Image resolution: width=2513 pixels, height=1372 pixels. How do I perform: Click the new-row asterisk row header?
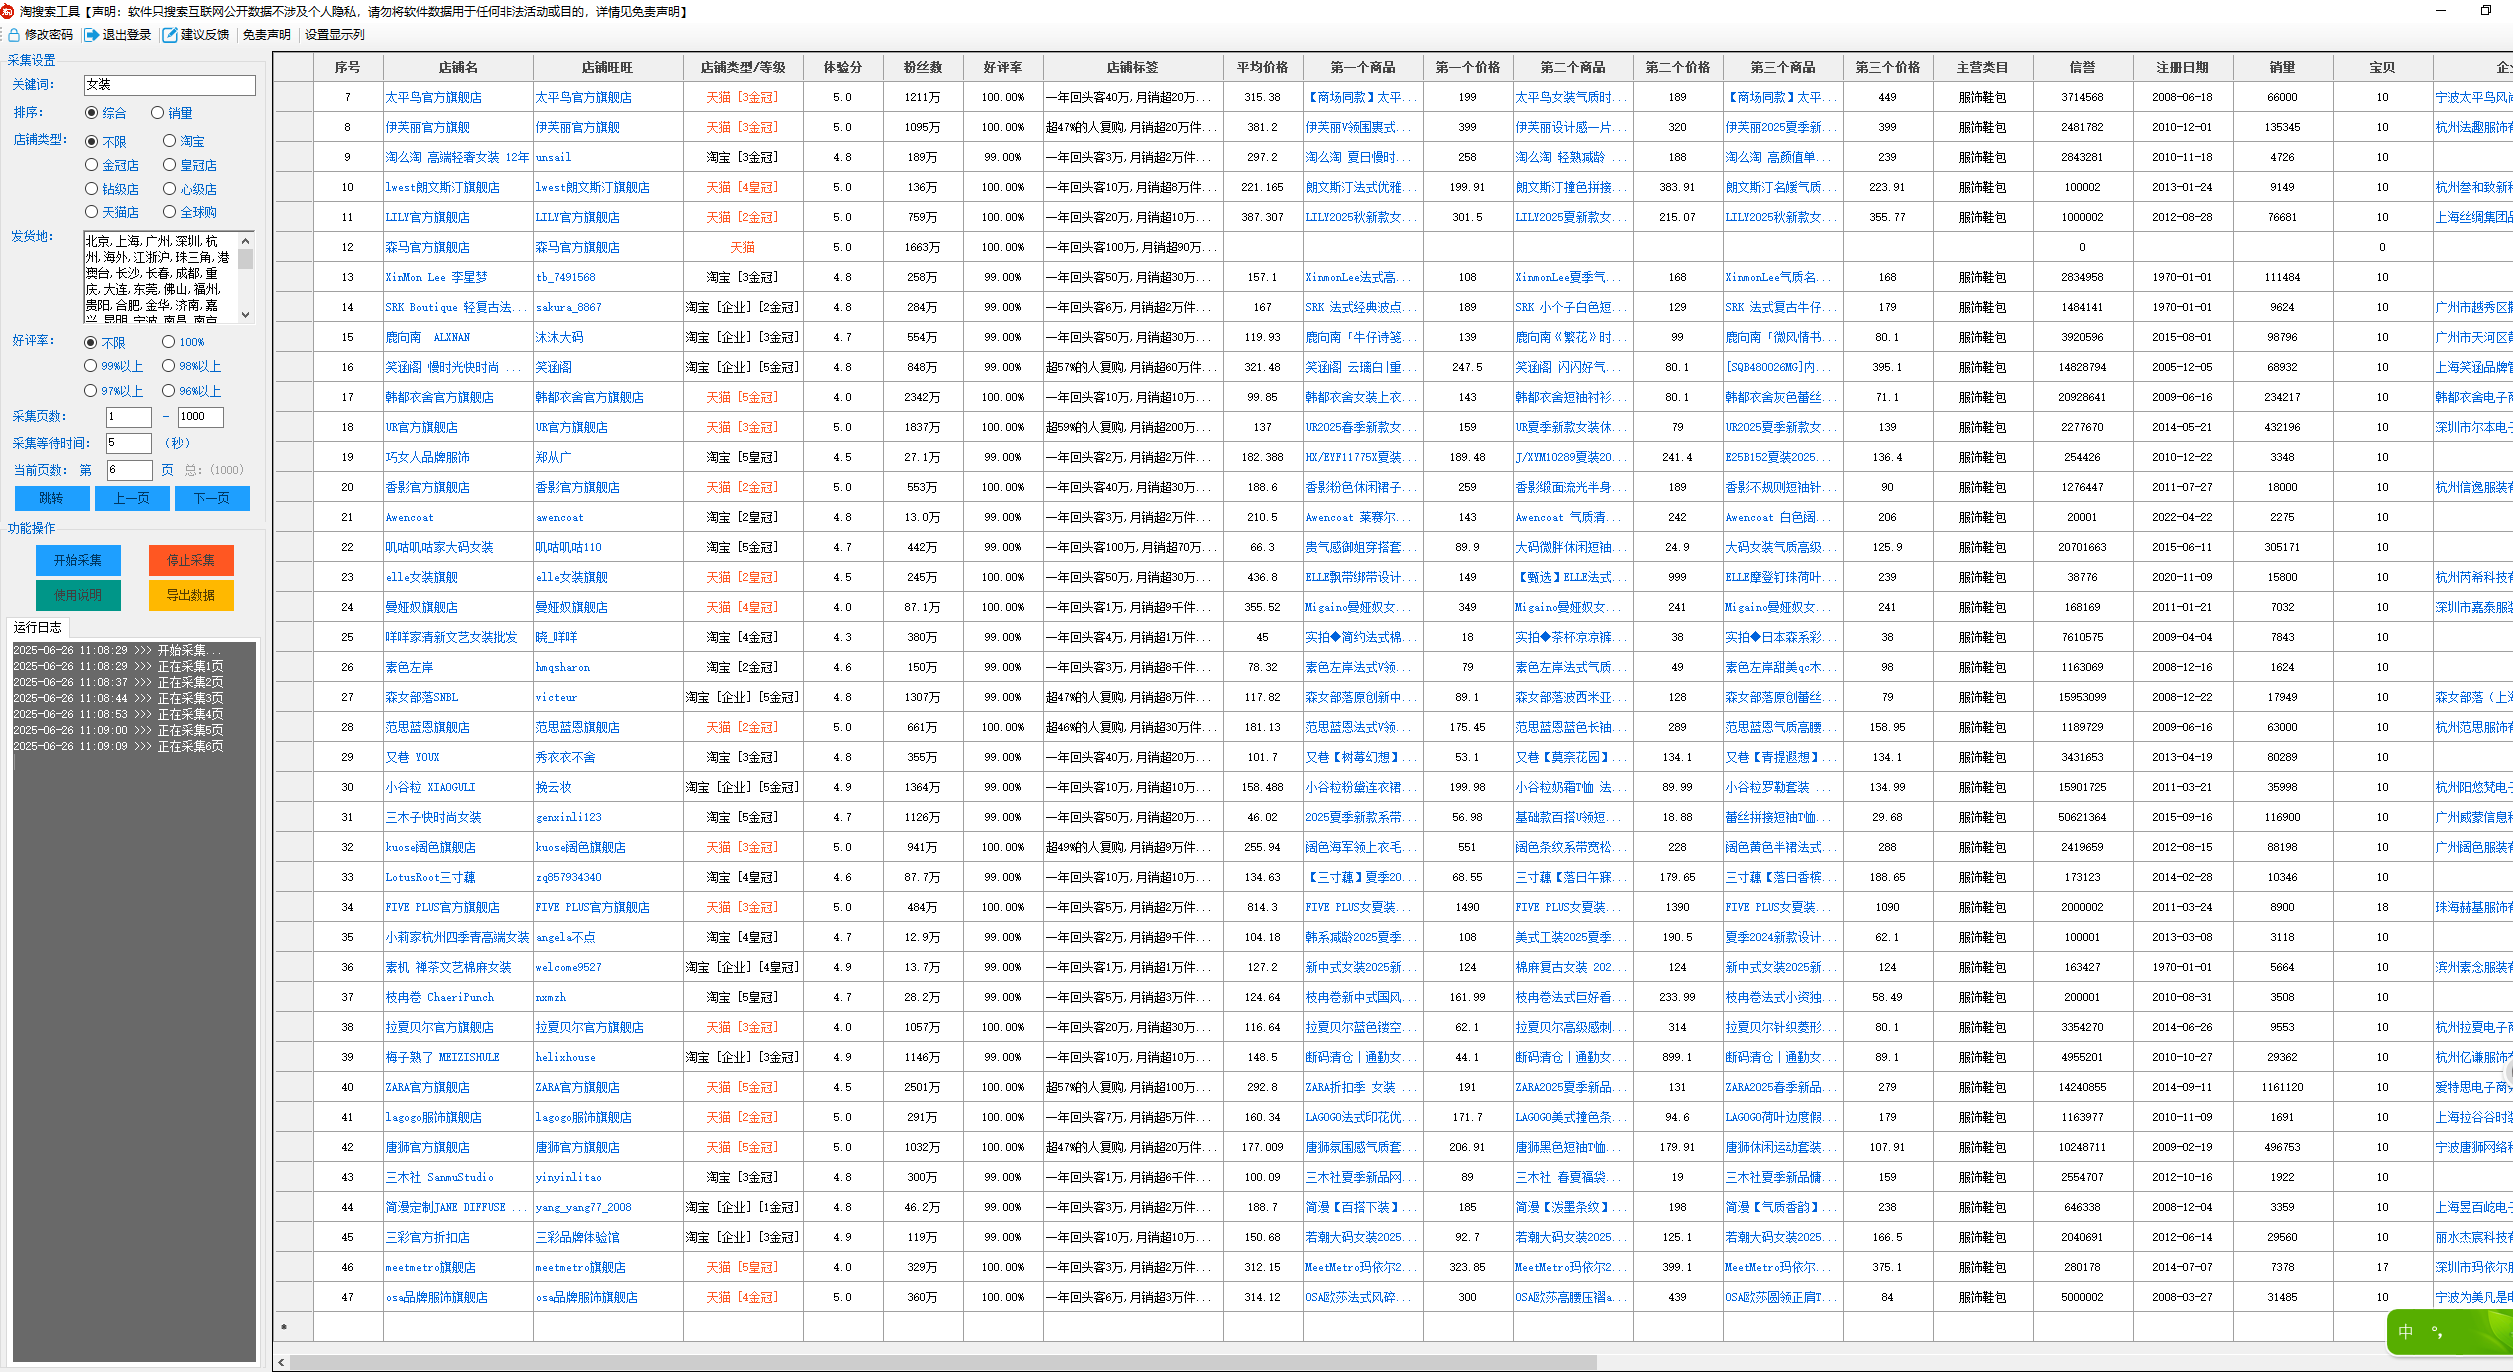(x=294, y=1327)
